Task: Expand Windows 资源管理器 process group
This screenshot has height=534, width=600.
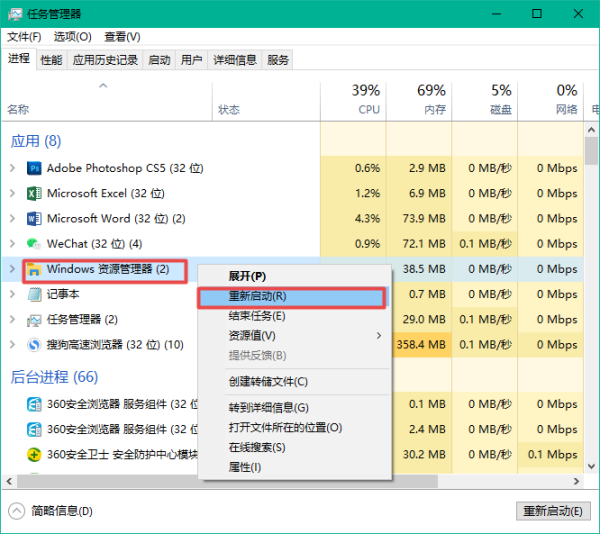Action: (12, 269)
